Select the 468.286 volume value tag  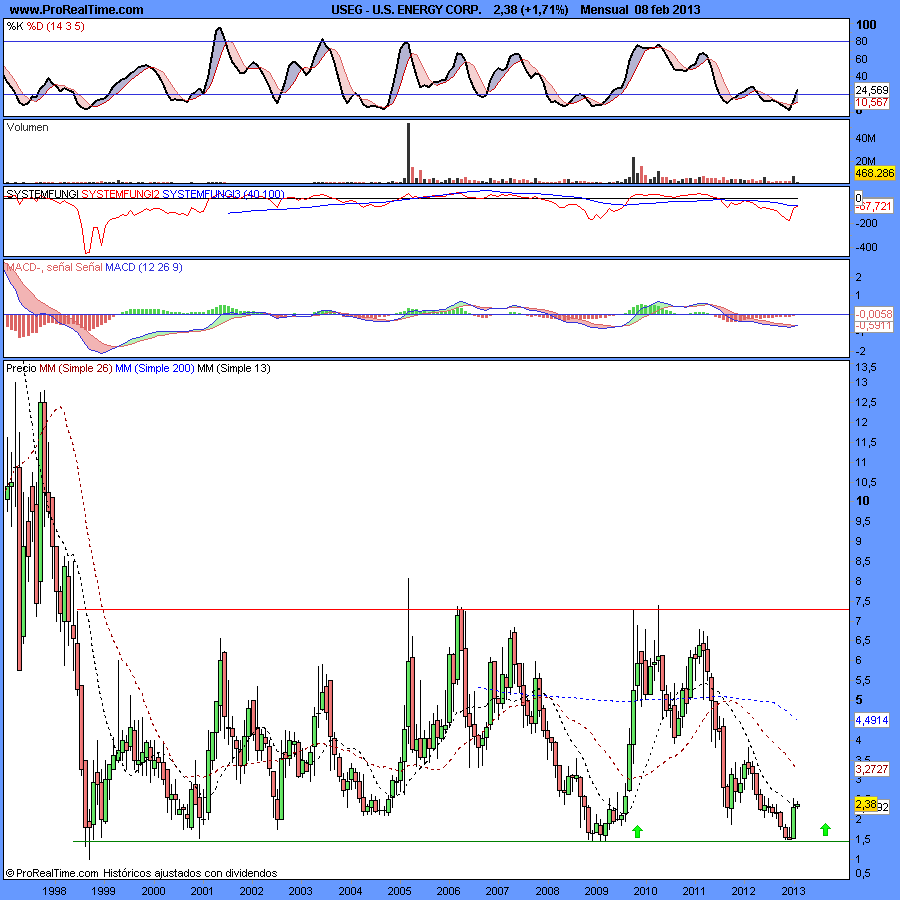click(x=874, y=173)
